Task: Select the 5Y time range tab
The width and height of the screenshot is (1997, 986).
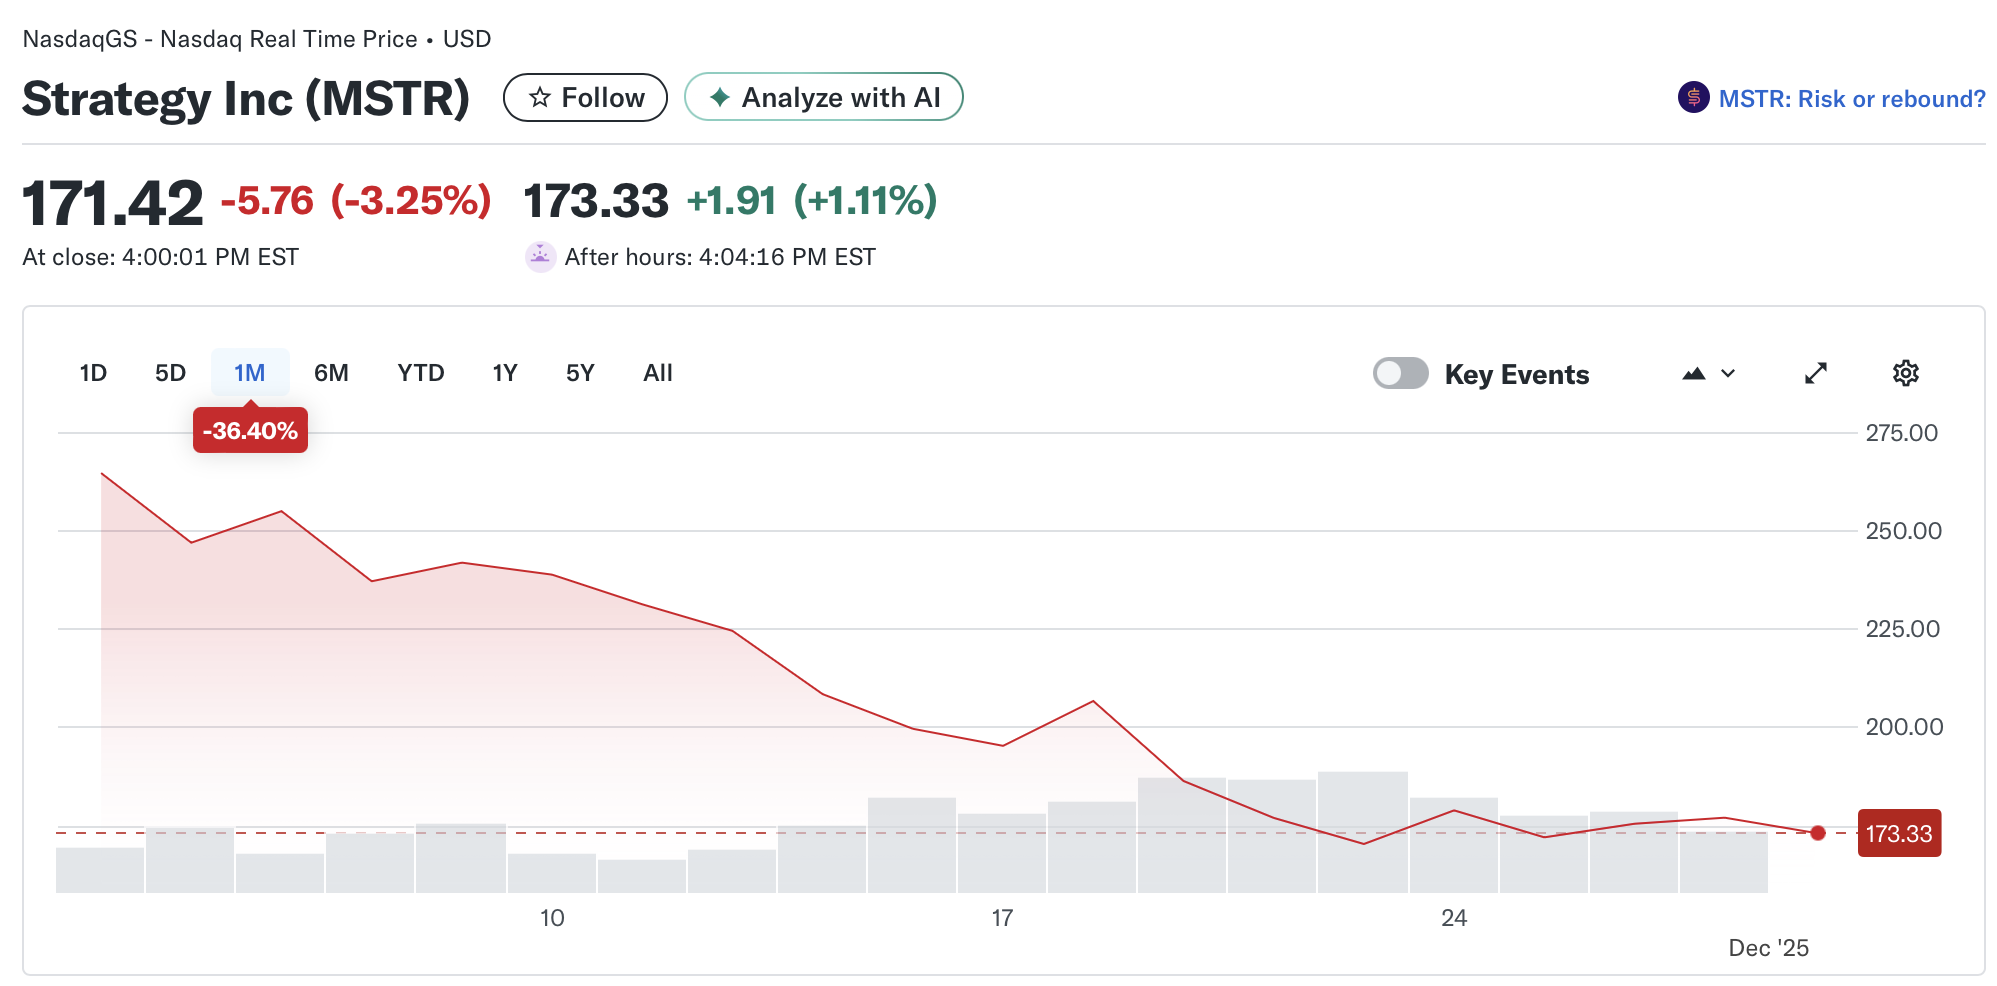Action: point(579,372)
